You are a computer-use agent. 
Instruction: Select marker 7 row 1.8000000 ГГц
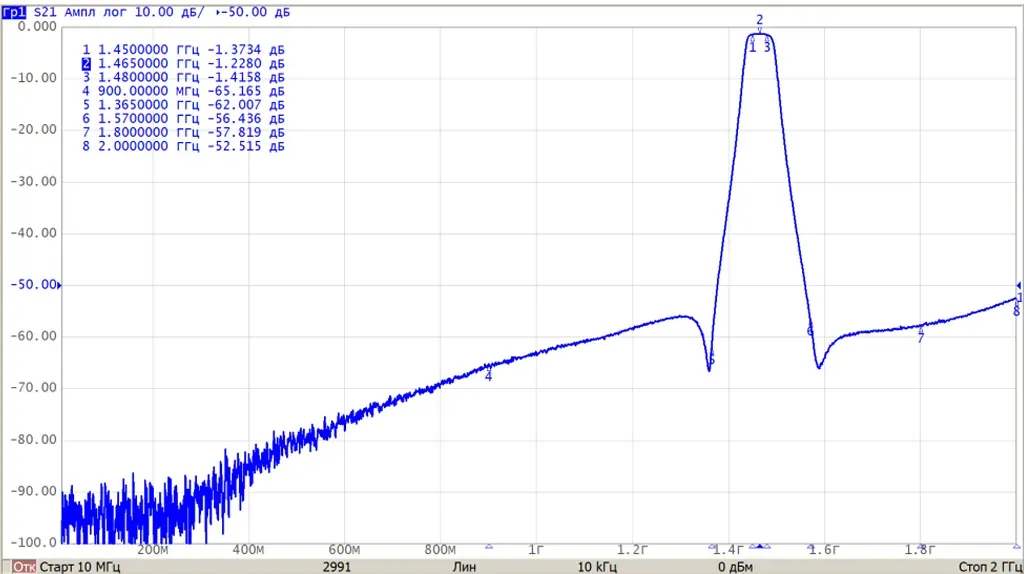[x=183, y=132]
